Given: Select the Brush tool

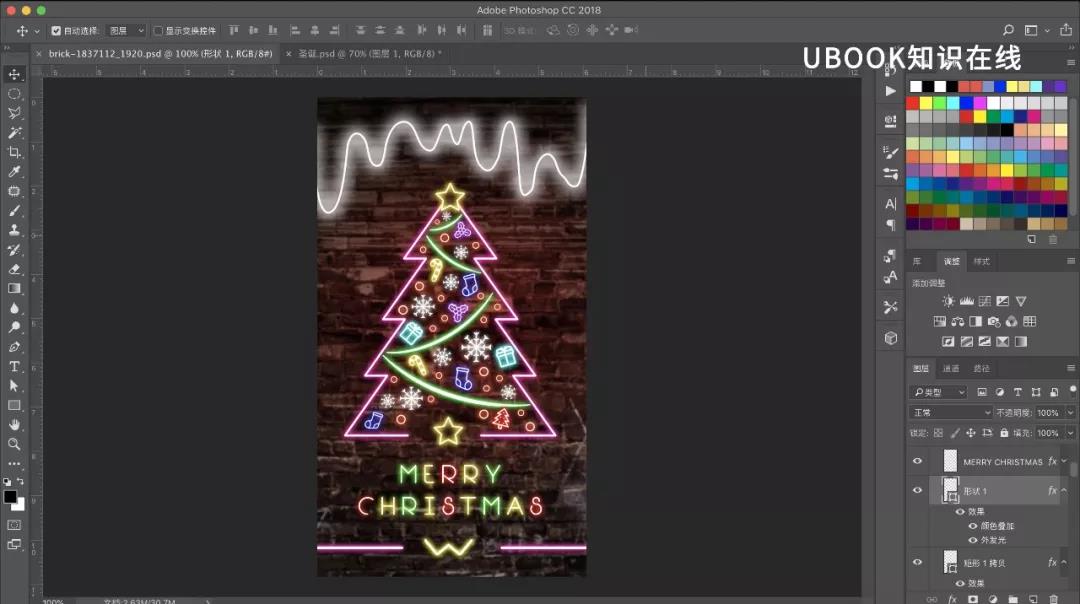Looking at the screenshot, I should coord(14,211).
